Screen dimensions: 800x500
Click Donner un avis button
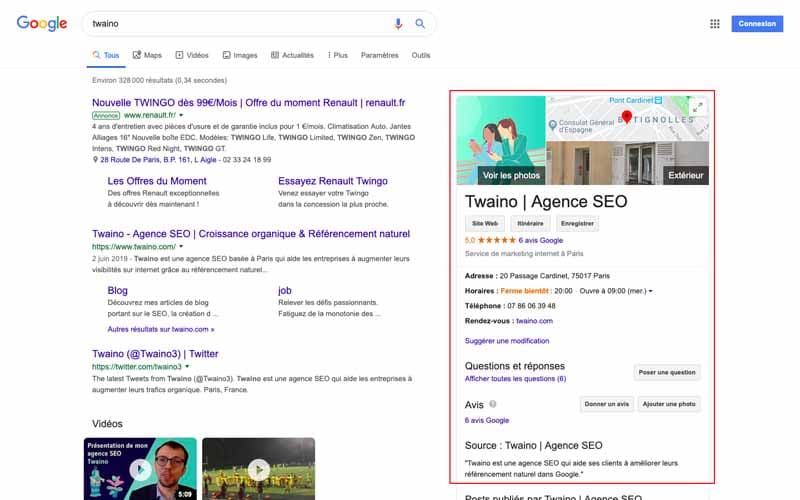point(607,404)
